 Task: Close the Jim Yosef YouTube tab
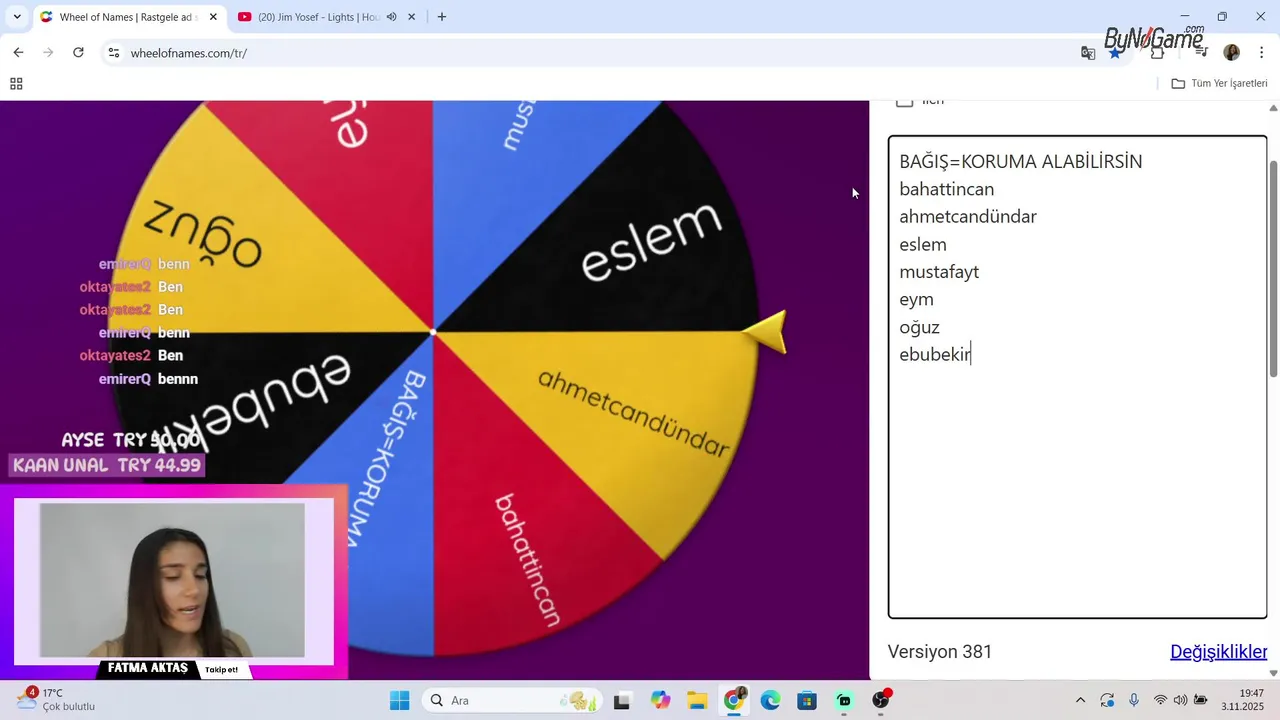(411, 17)
